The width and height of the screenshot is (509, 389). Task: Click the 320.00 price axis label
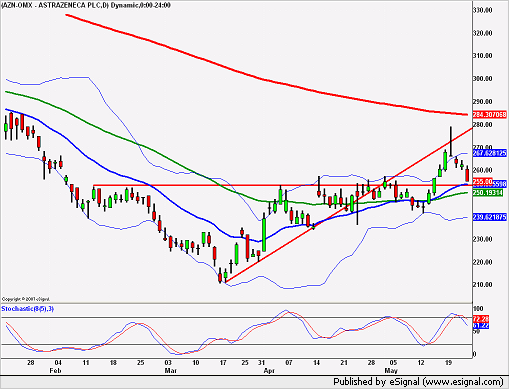tap(482, 33)
